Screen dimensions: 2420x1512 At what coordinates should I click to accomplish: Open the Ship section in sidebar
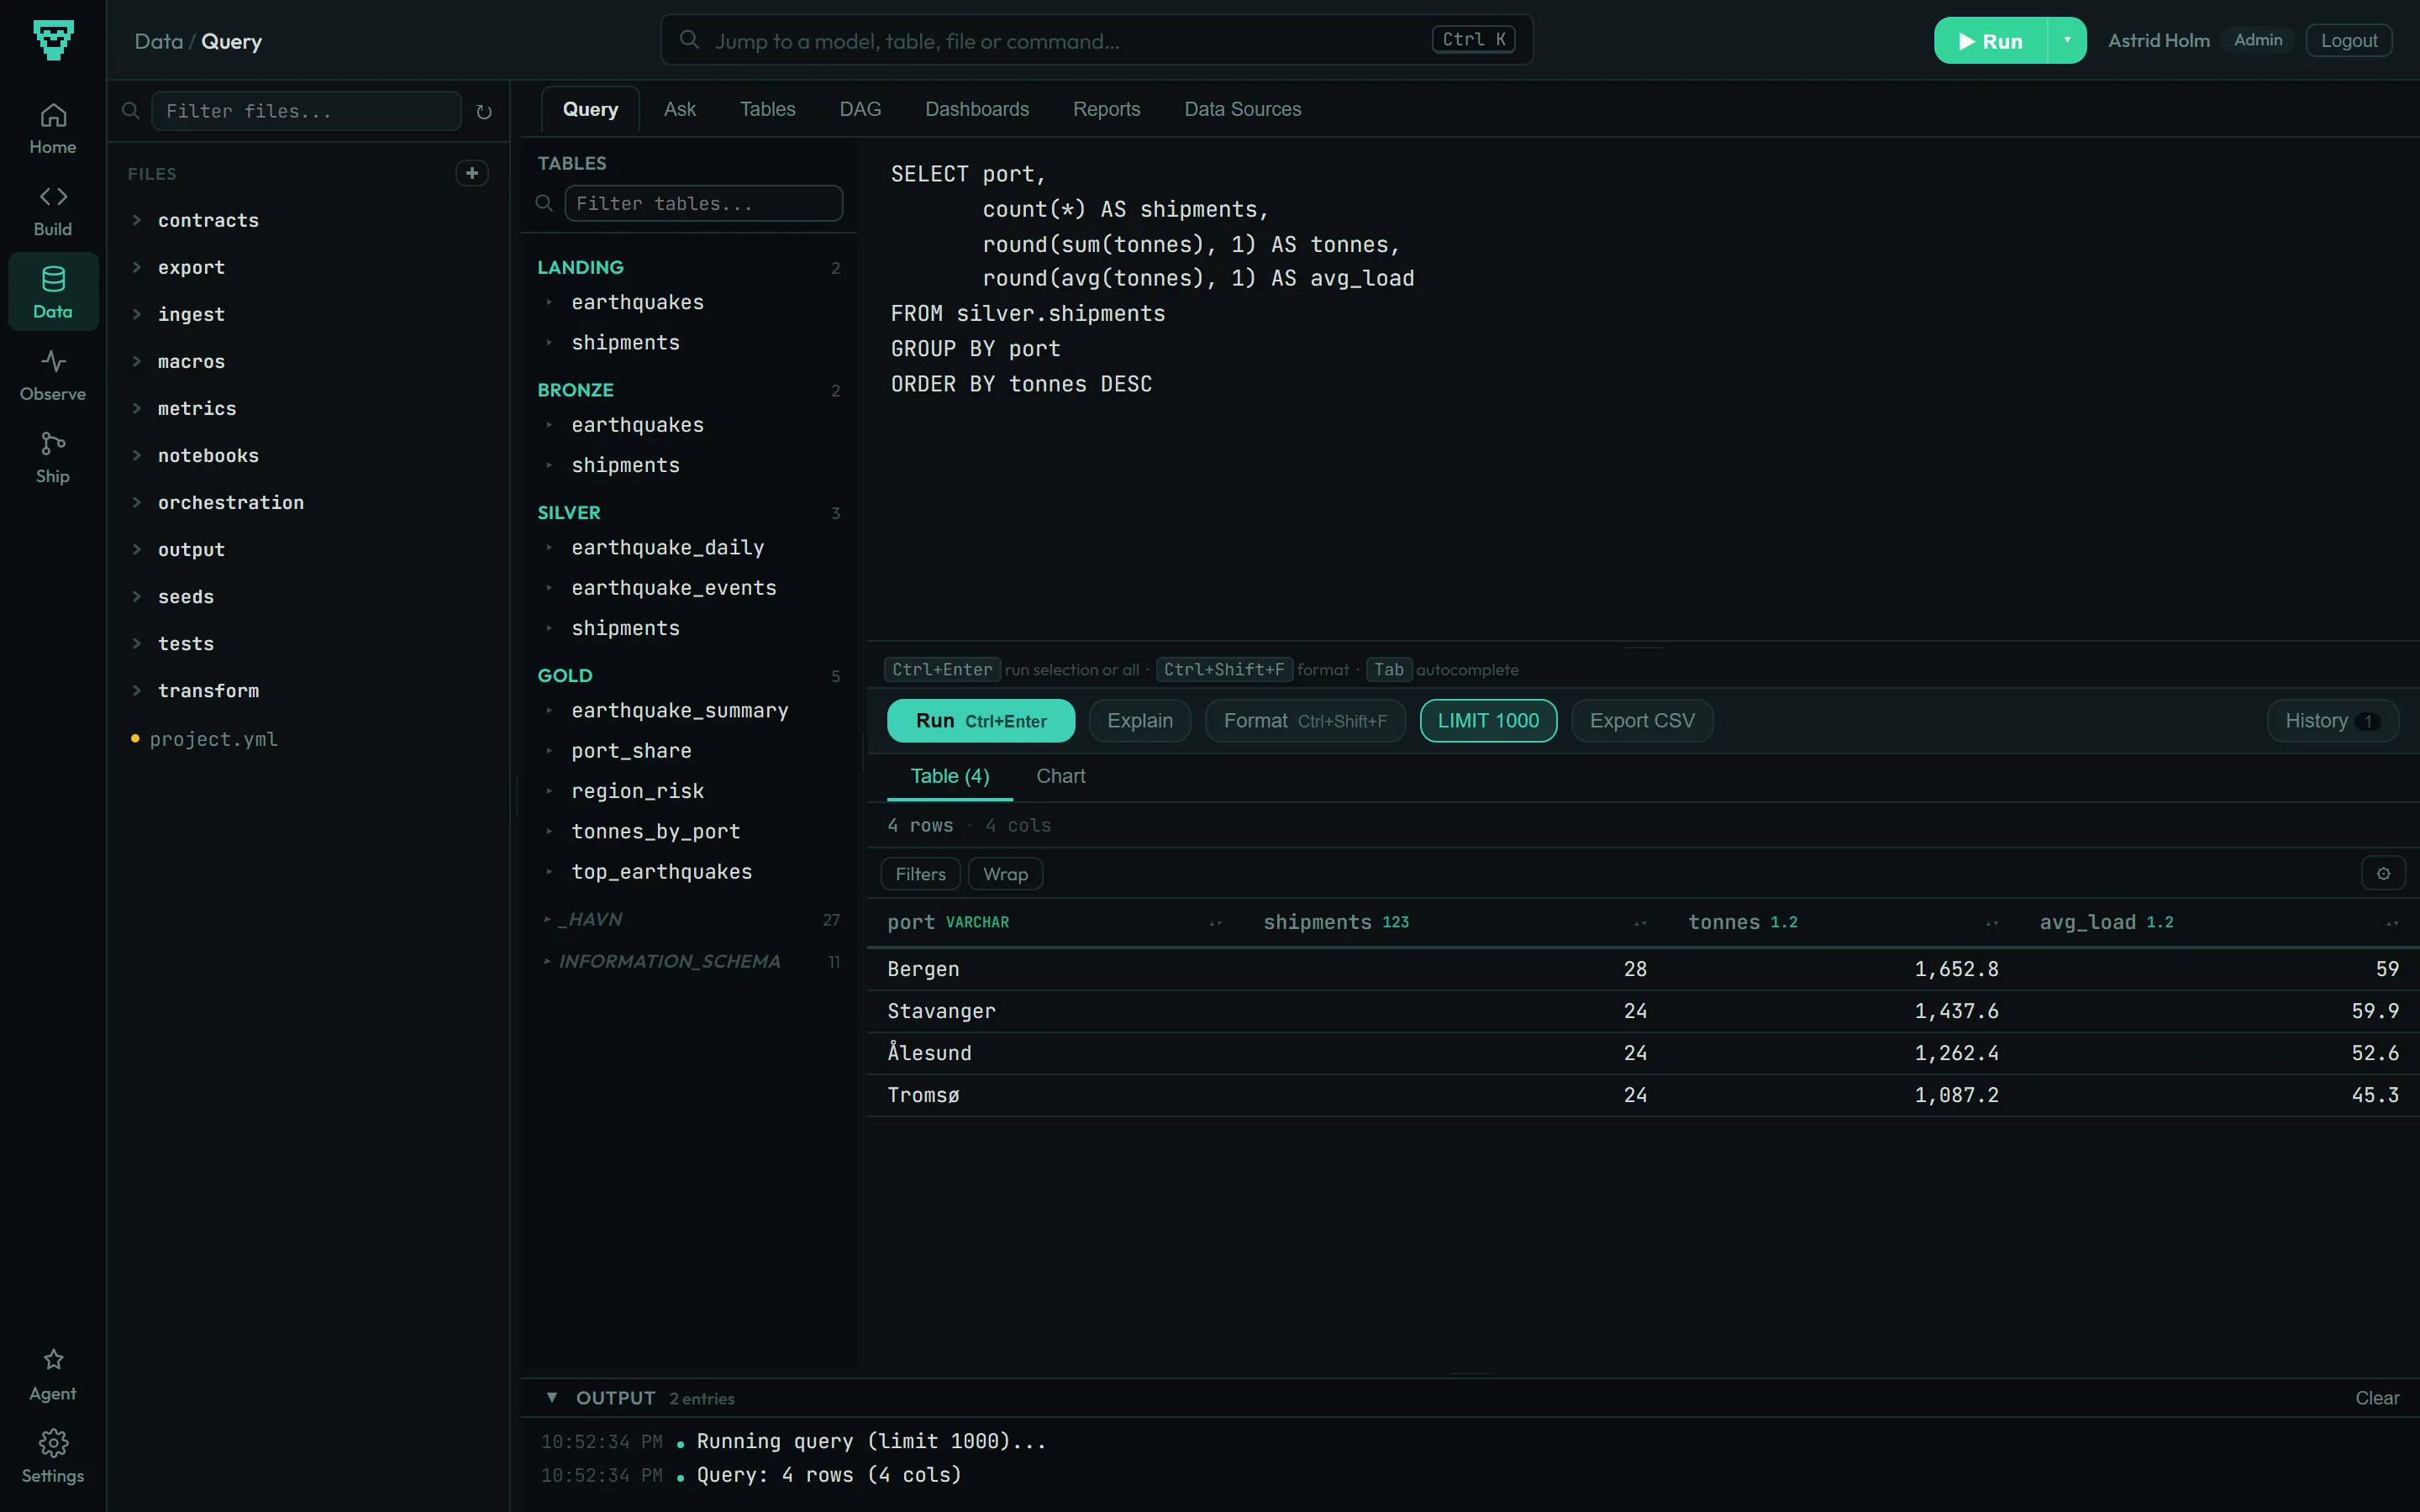pyautogui.click(x=53, y=457)
